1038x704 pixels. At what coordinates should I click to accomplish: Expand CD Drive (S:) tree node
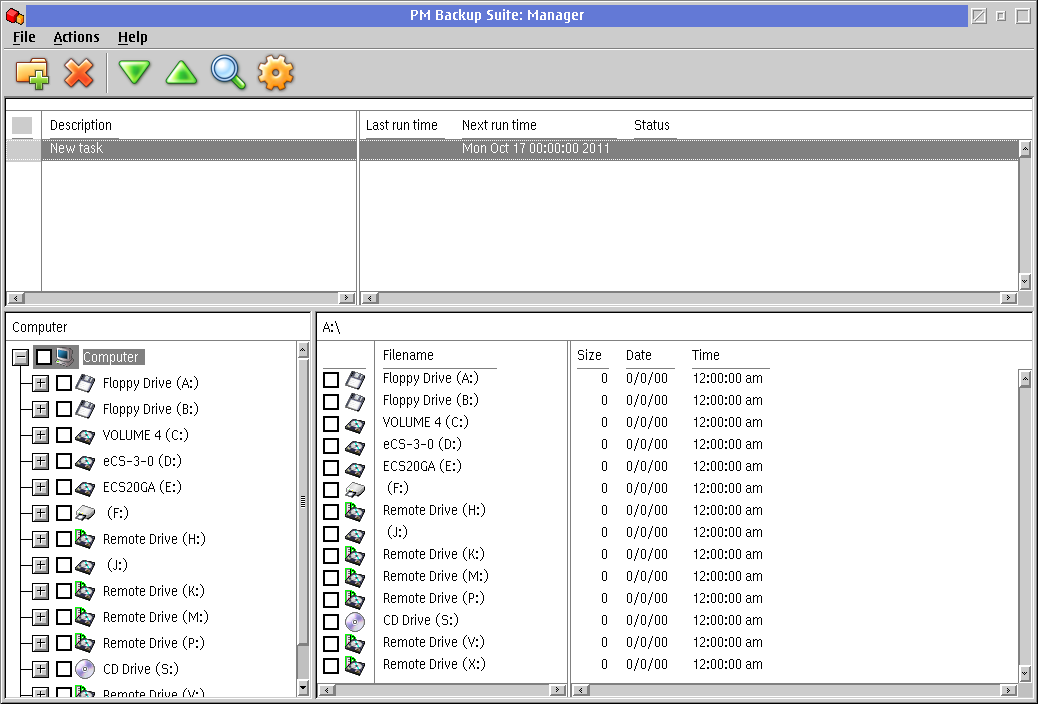(40, 669)
